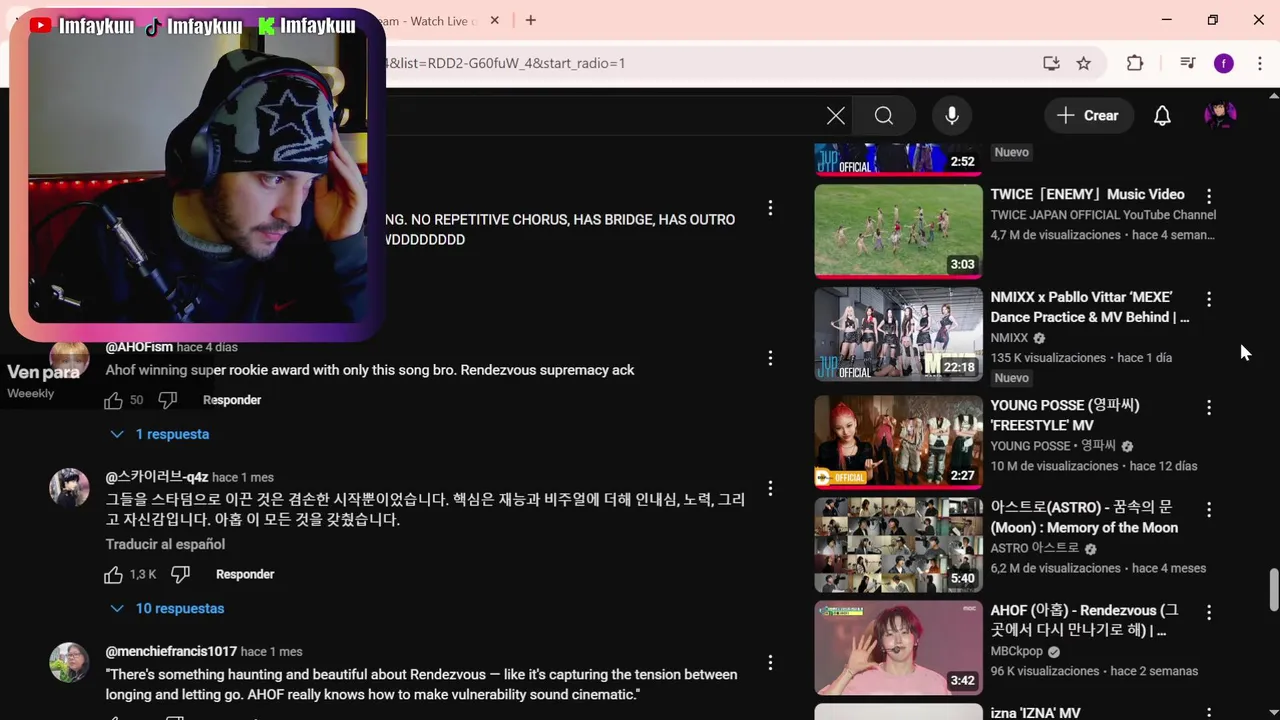This screenshot has height=720, width=1280.
Task: Open @menchiefrancis1017 profile picture
Action: coord(69,662)
